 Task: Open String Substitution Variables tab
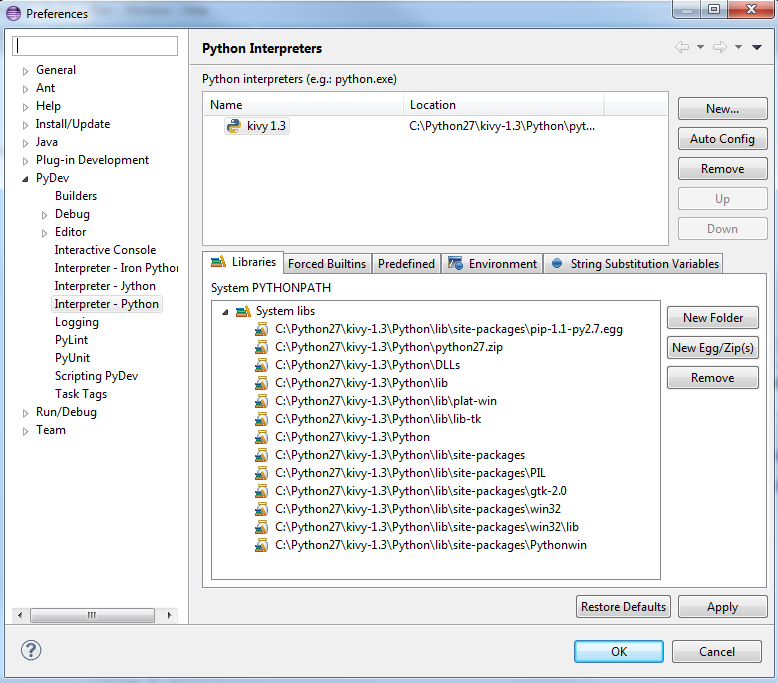[x=634, y=263]
